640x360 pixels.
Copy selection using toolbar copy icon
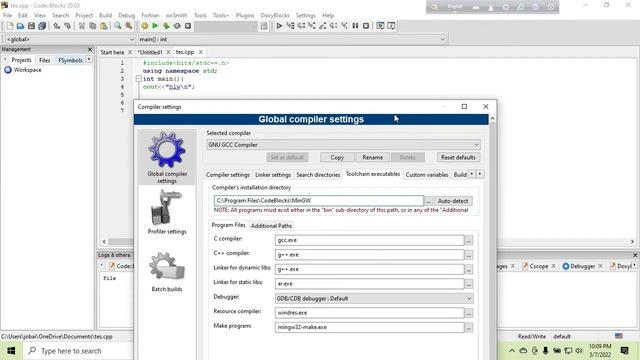[93, 26]
